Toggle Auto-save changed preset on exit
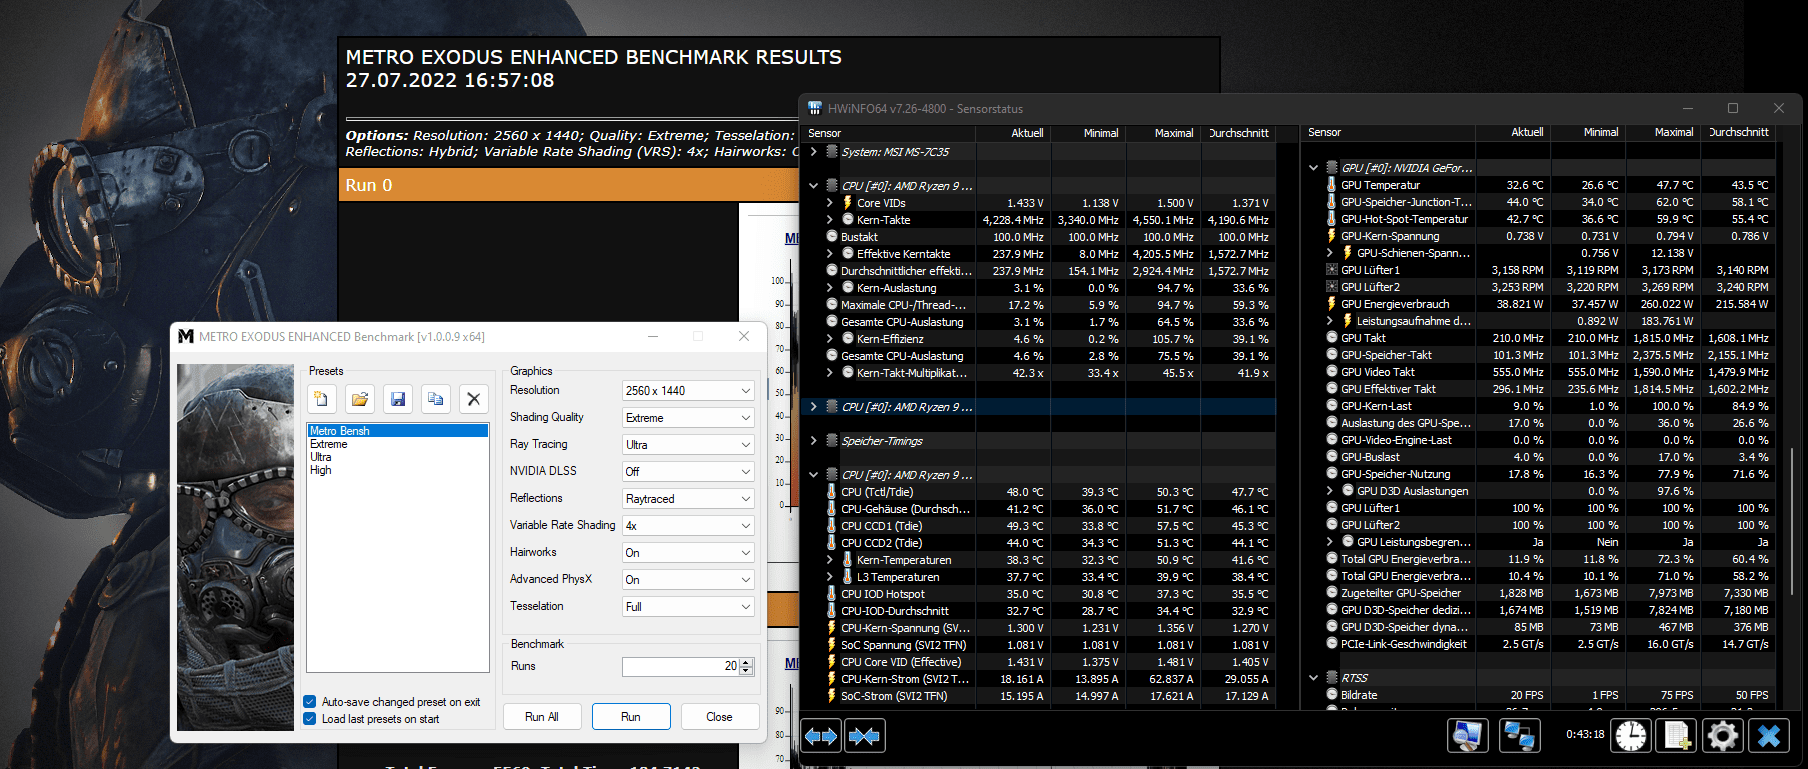Image resolution: width=1808 pixels, height=769 pixels. pos(310,702)
